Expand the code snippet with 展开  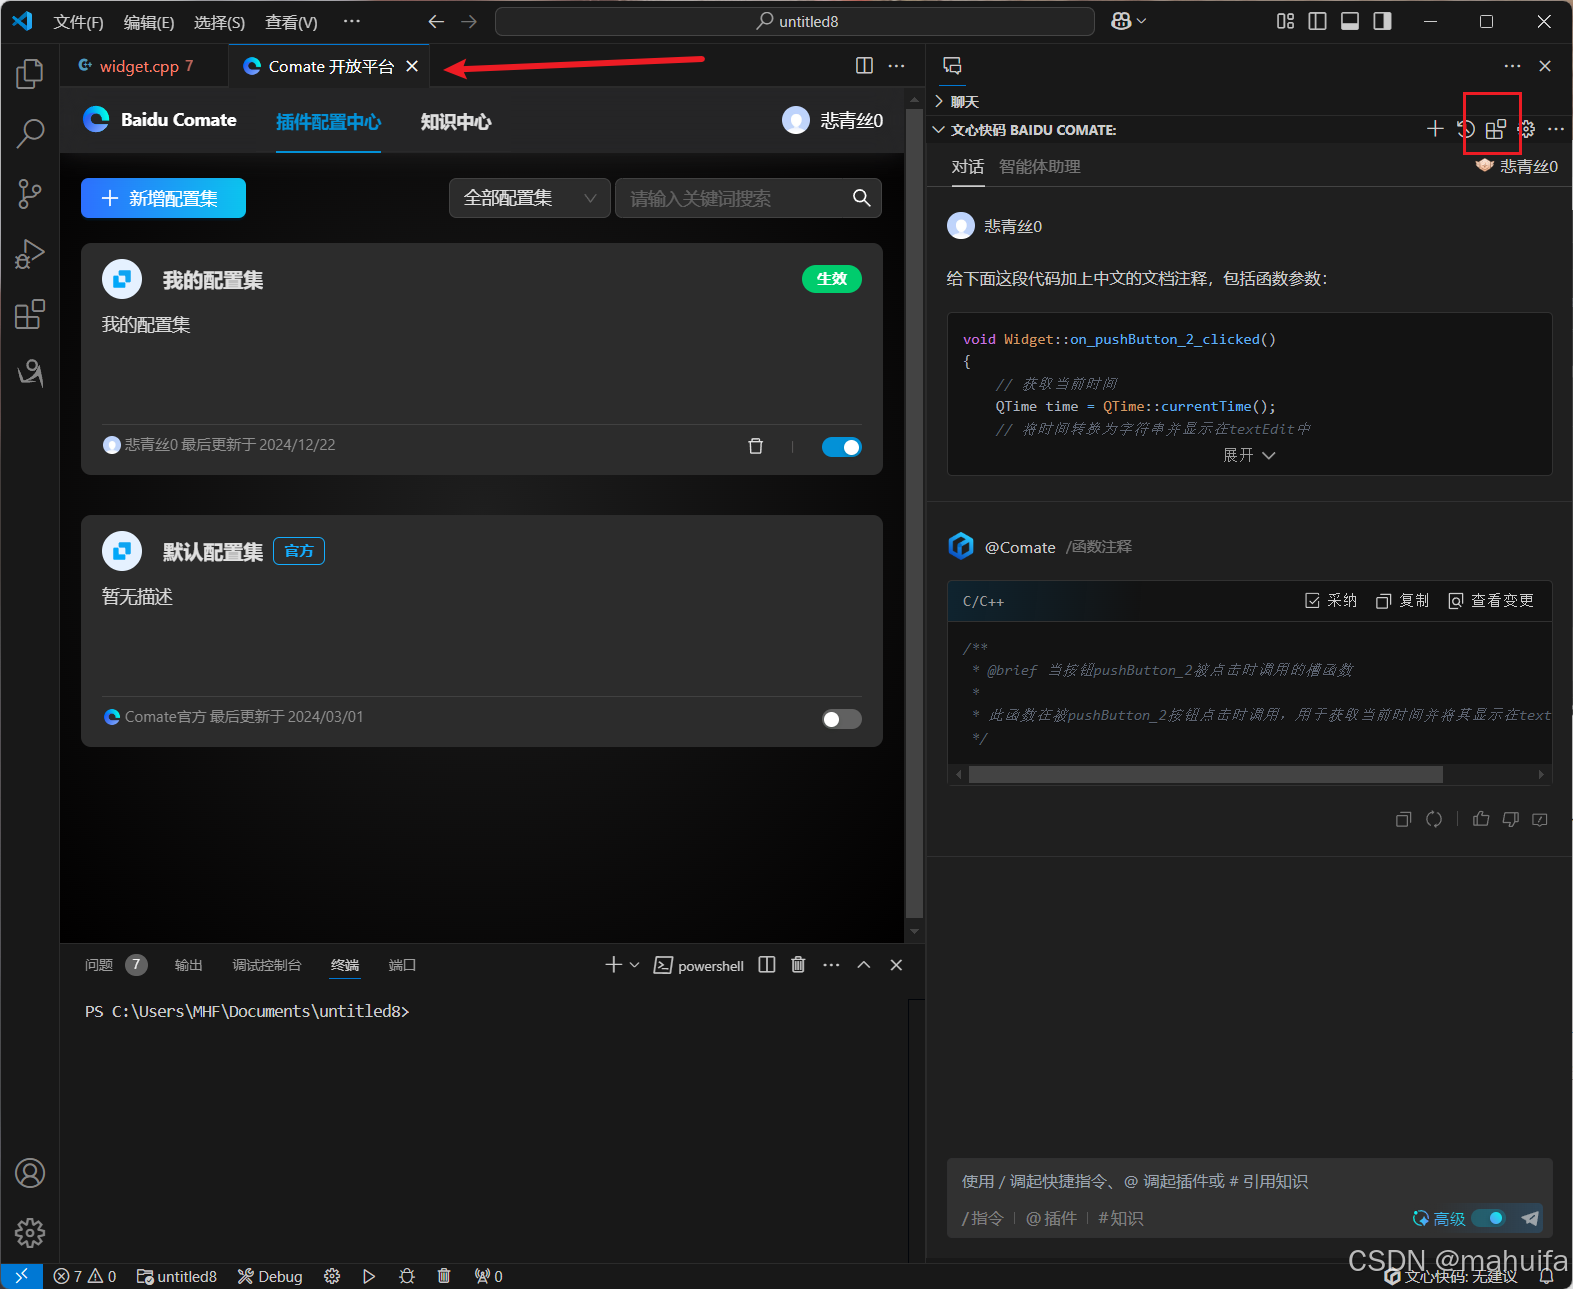(1249, 455)
